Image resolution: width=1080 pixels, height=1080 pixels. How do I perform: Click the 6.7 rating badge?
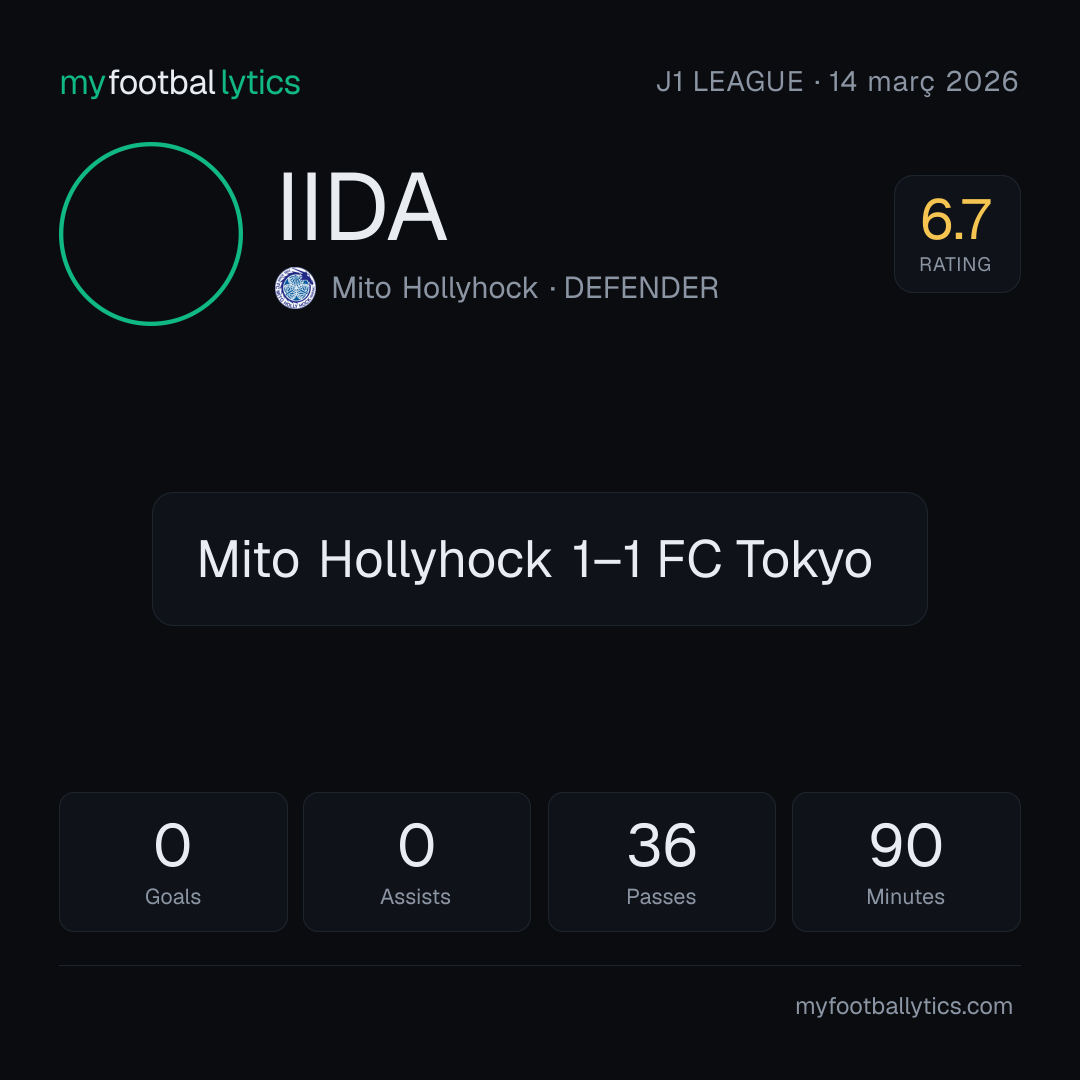957,233
